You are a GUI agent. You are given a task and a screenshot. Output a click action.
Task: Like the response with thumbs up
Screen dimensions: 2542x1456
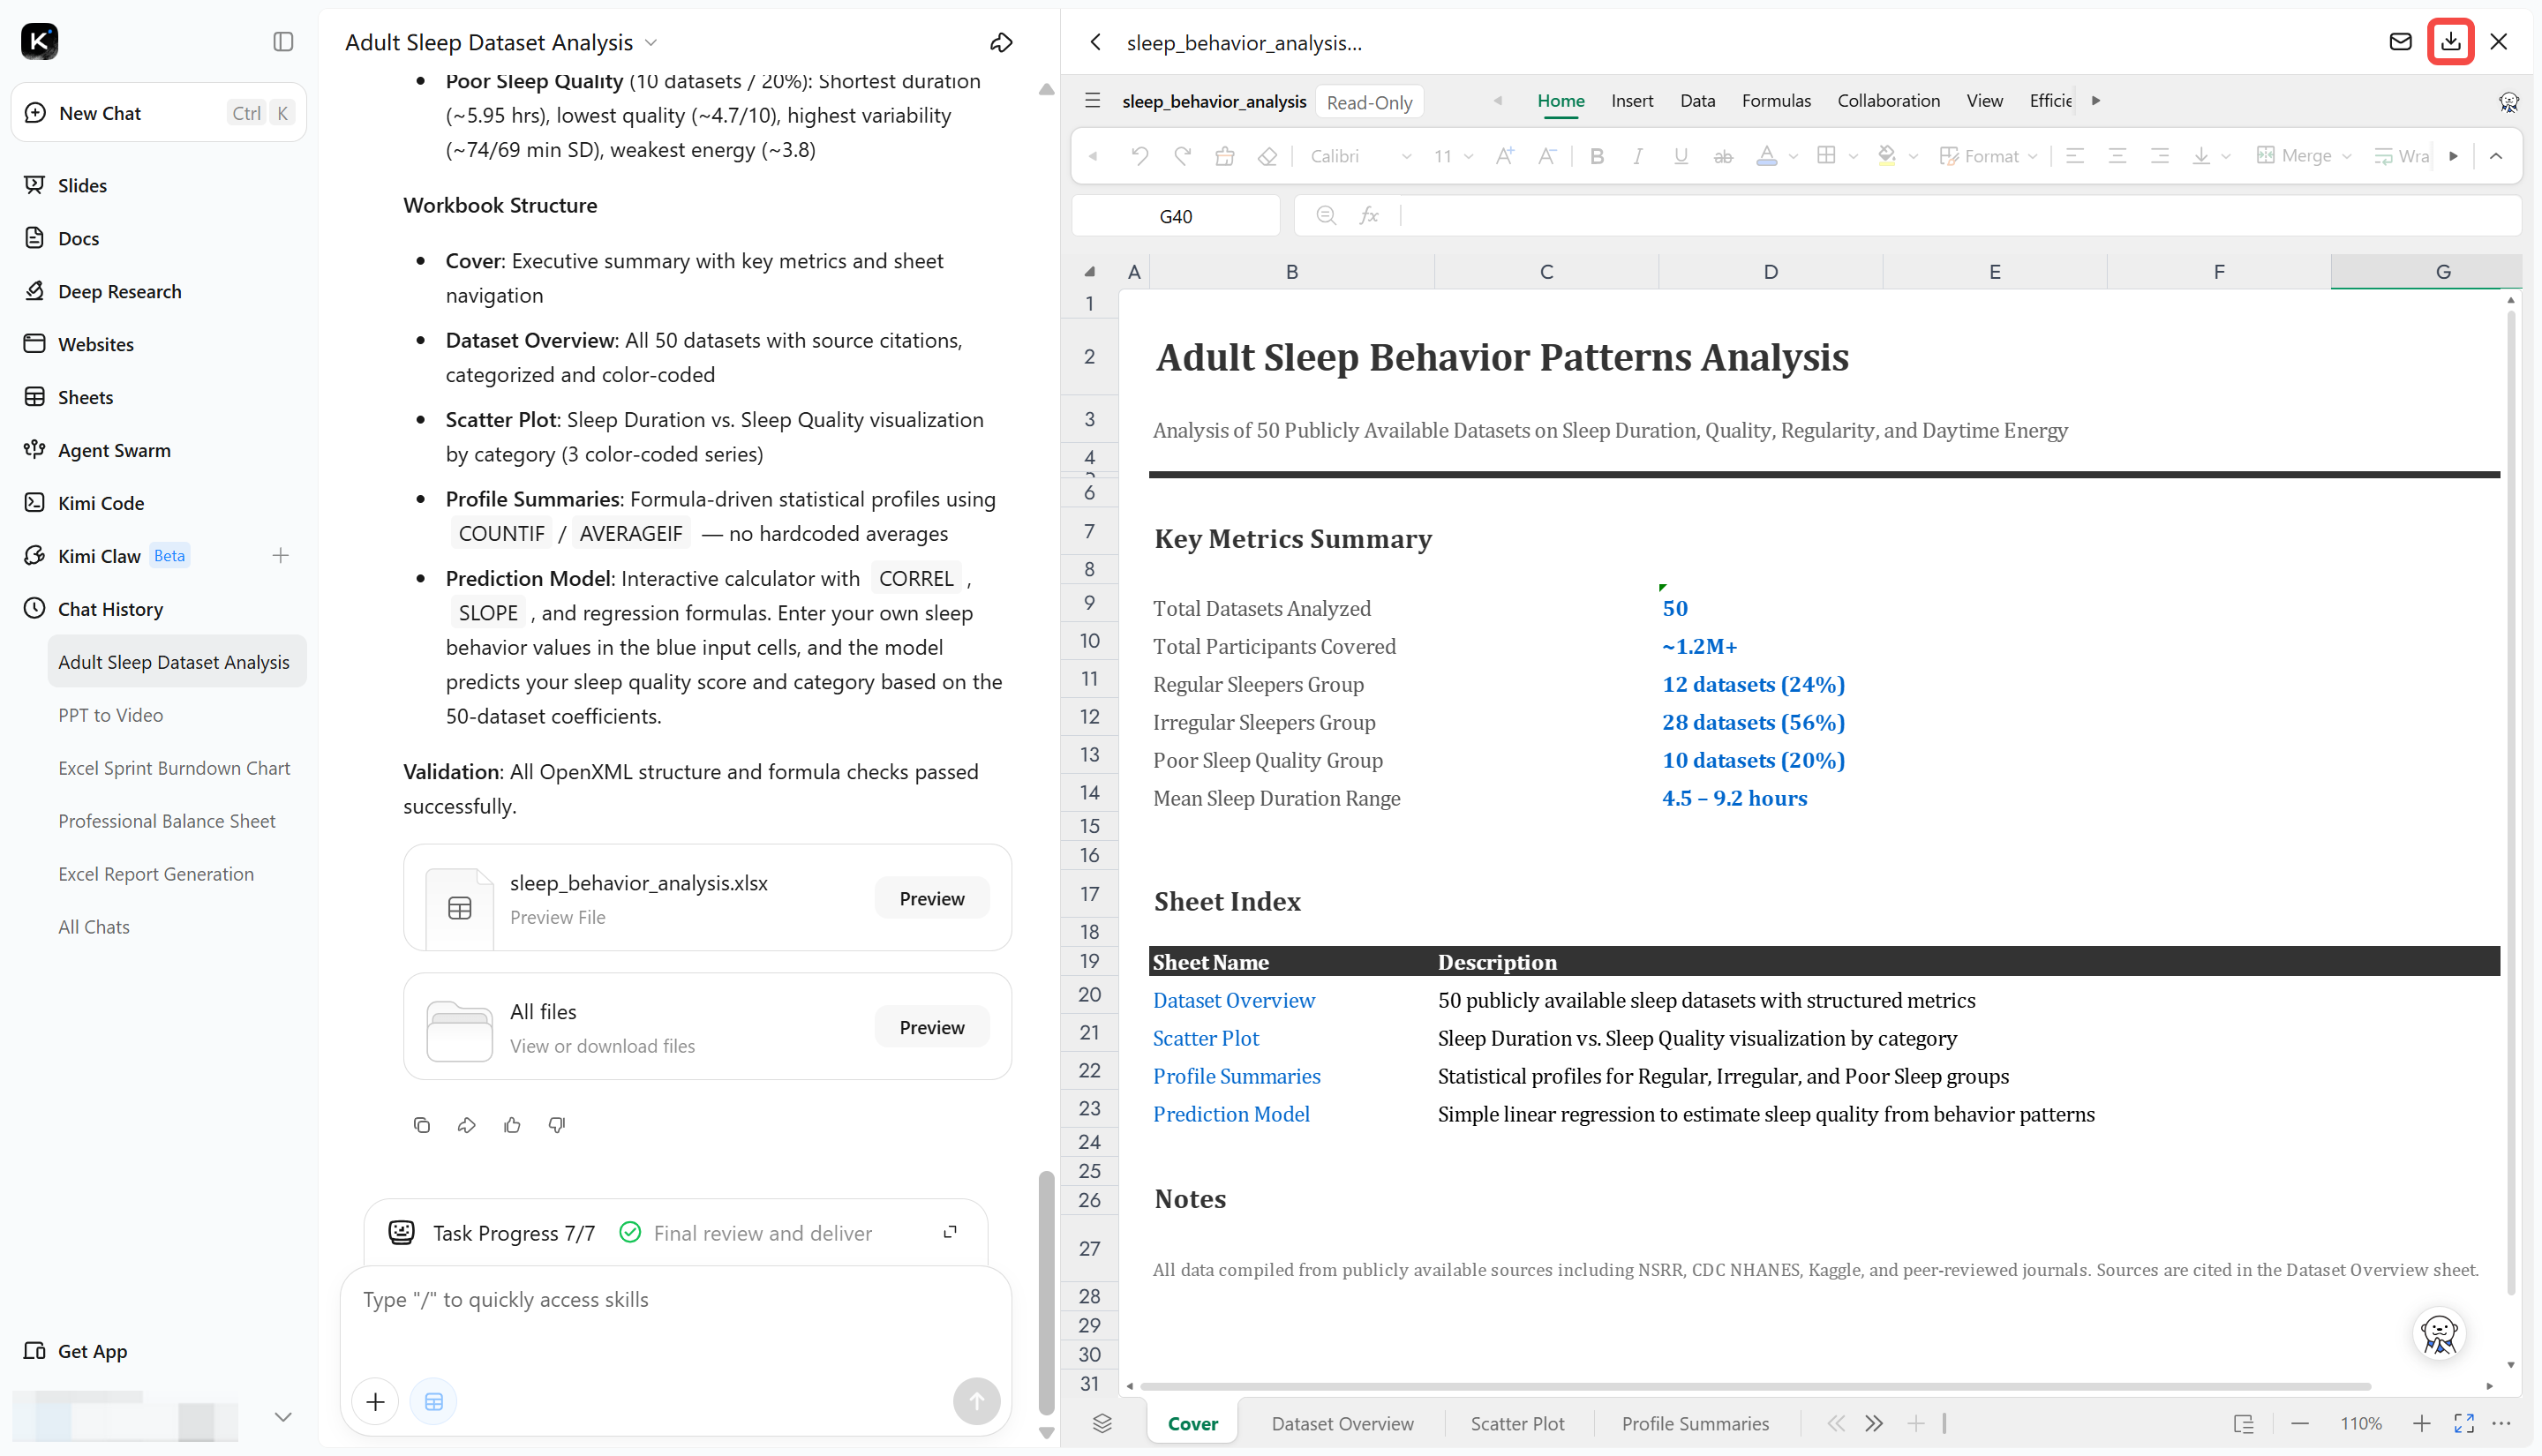512,1125
